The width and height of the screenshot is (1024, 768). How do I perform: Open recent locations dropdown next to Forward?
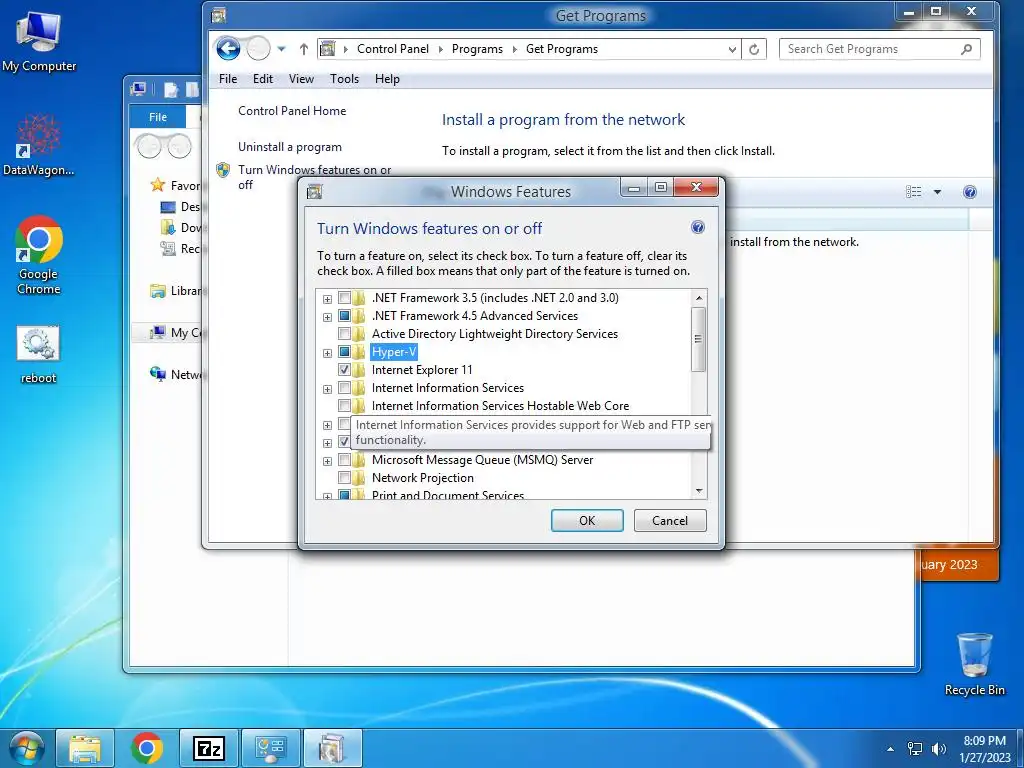pos(281,49)
